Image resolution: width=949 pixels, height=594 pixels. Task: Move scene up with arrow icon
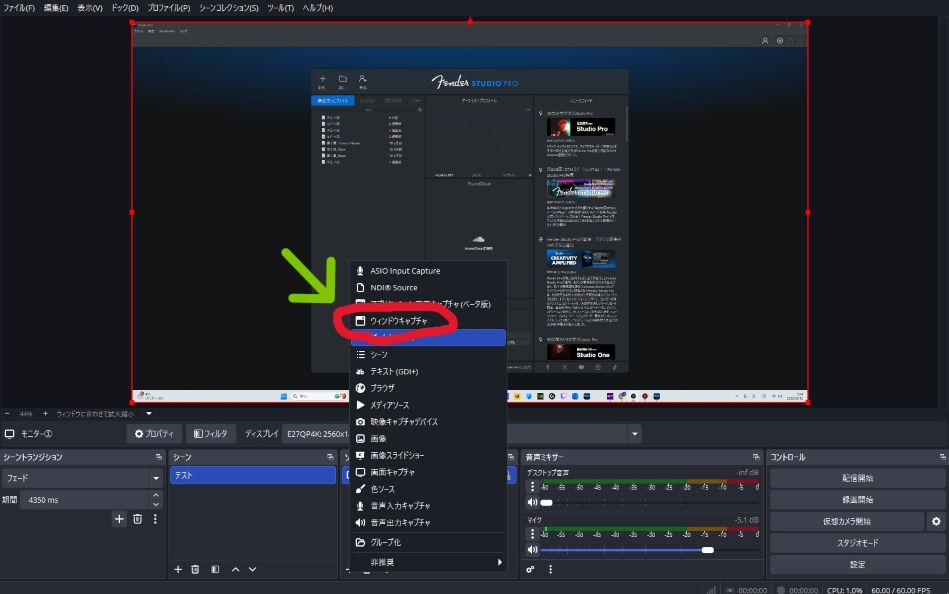[x=235, y=569]
